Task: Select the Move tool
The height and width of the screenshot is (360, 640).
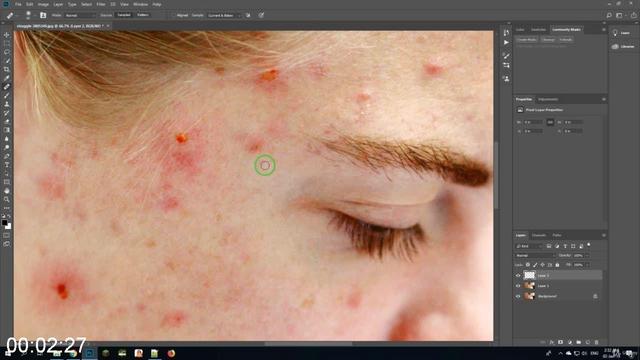Action: tap(7, 35)
